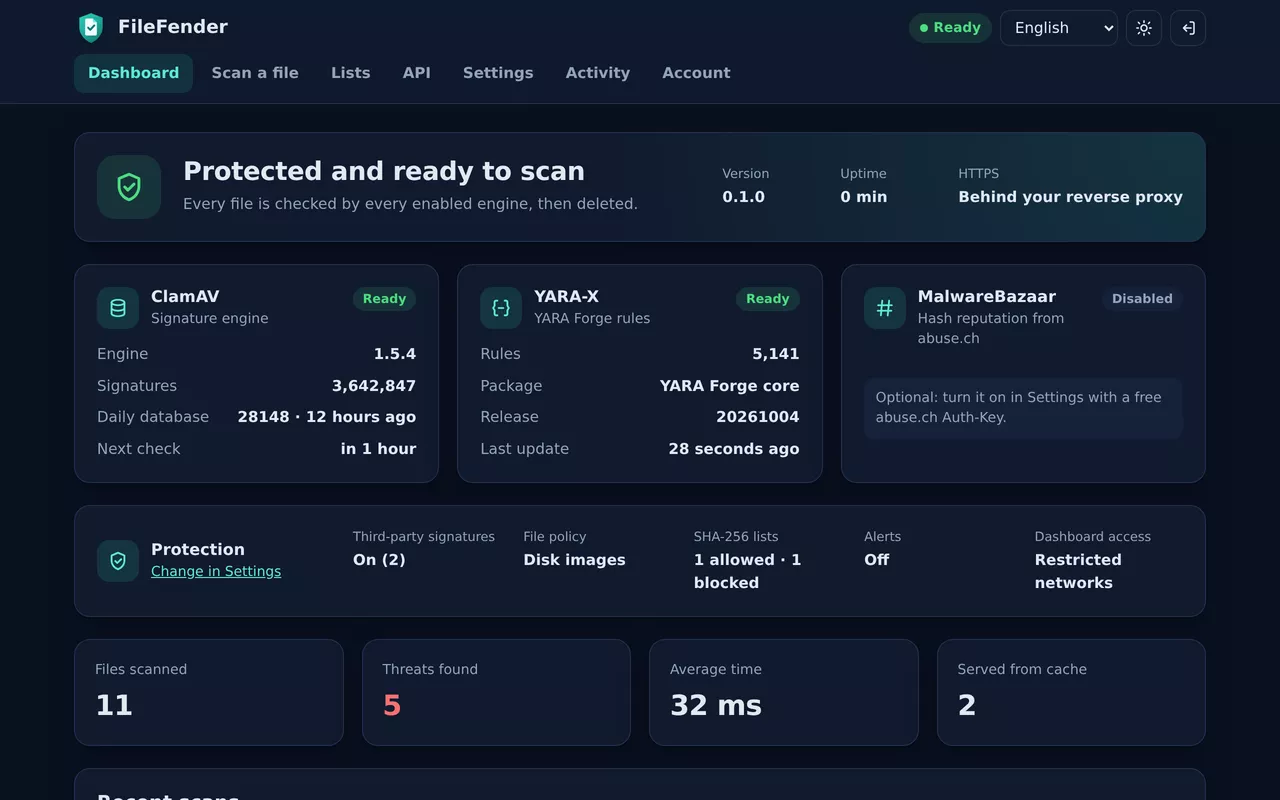Click the green shield icon beside Protected and ready

coord(129,187)
